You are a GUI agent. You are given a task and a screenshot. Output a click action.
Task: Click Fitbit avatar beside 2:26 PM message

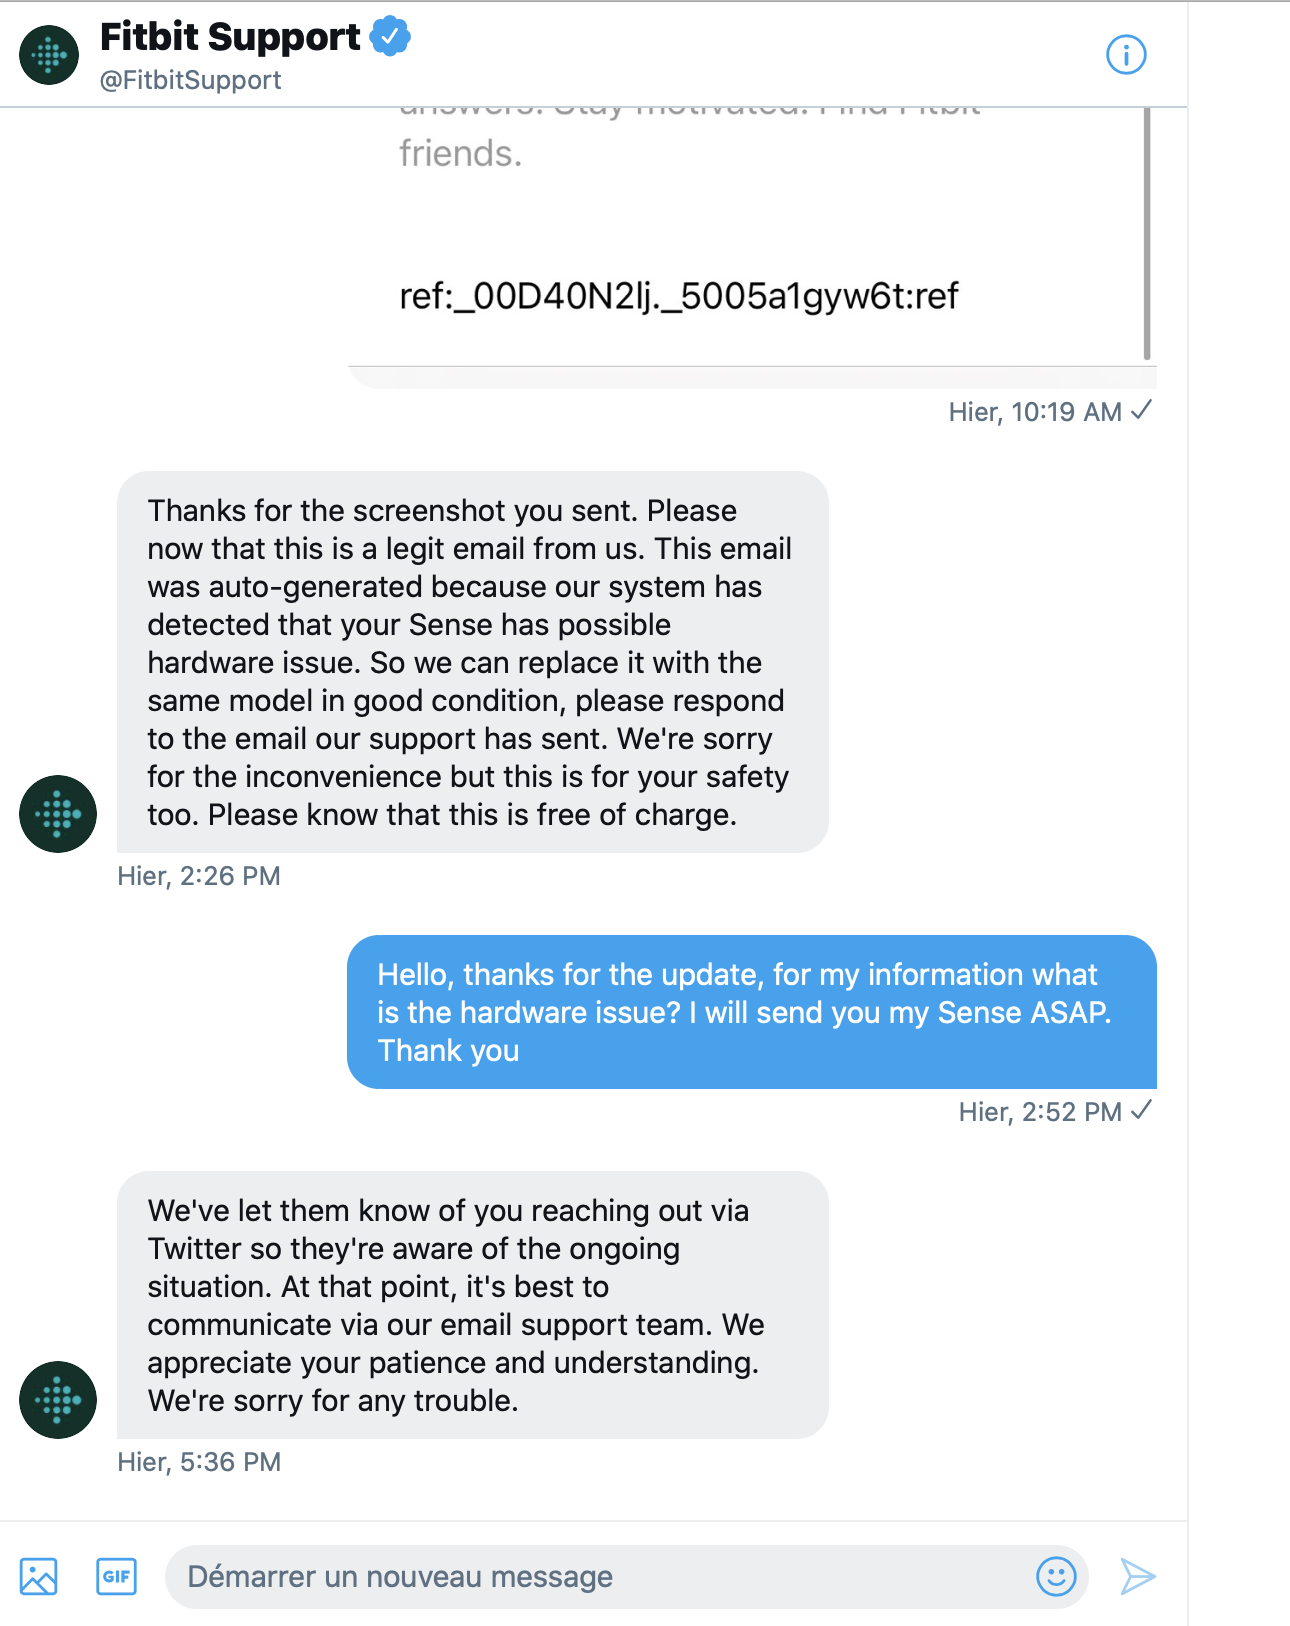(x=58, y=814)
